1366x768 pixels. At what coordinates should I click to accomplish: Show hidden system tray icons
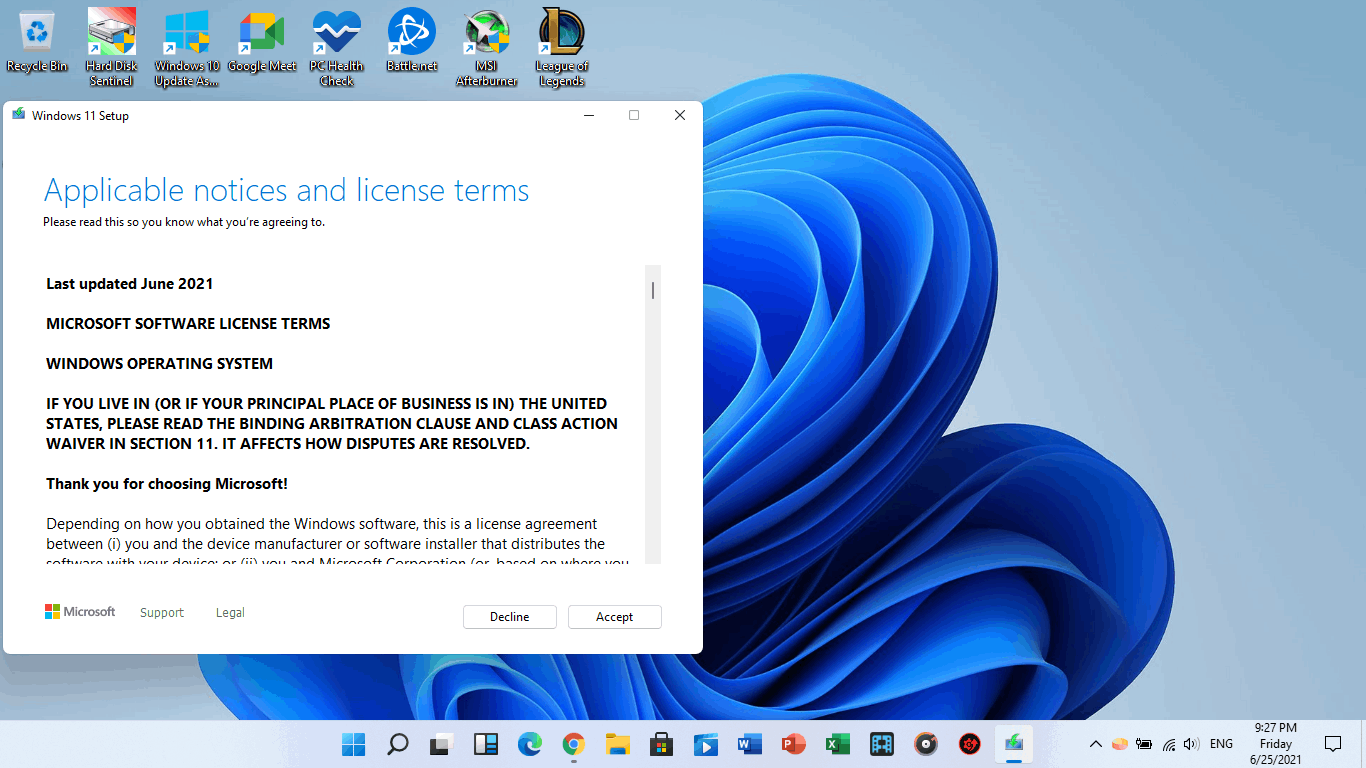(x=1096, y=744)
